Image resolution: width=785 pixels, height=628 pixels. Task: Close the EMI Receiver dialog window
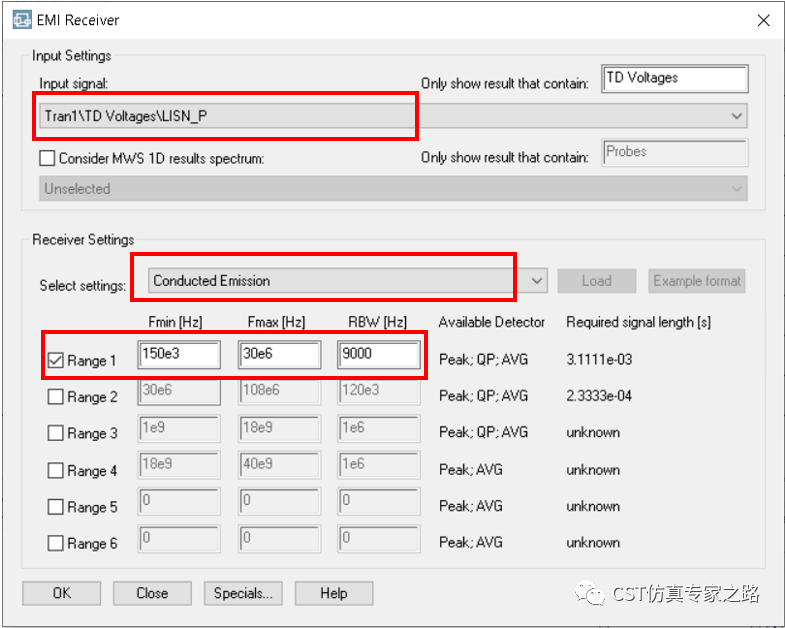point(763,19)
